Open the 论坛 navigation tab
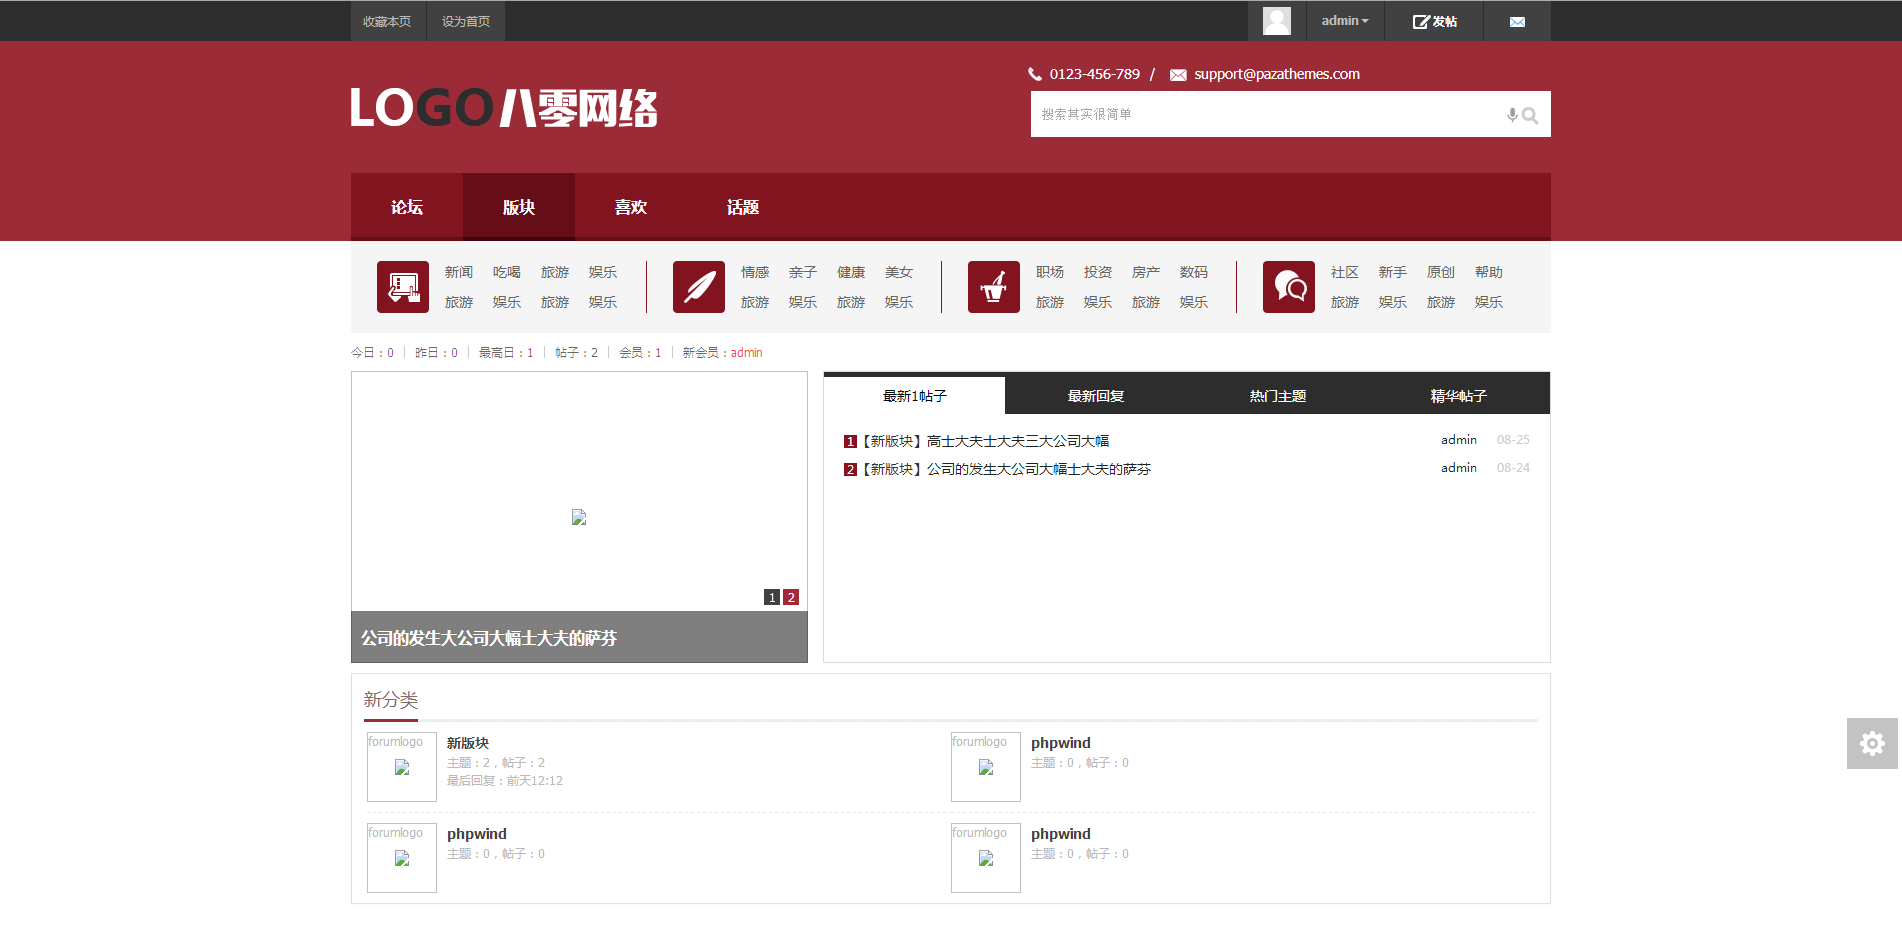Screen dimensions: 1902x944 tap(407, 207)
